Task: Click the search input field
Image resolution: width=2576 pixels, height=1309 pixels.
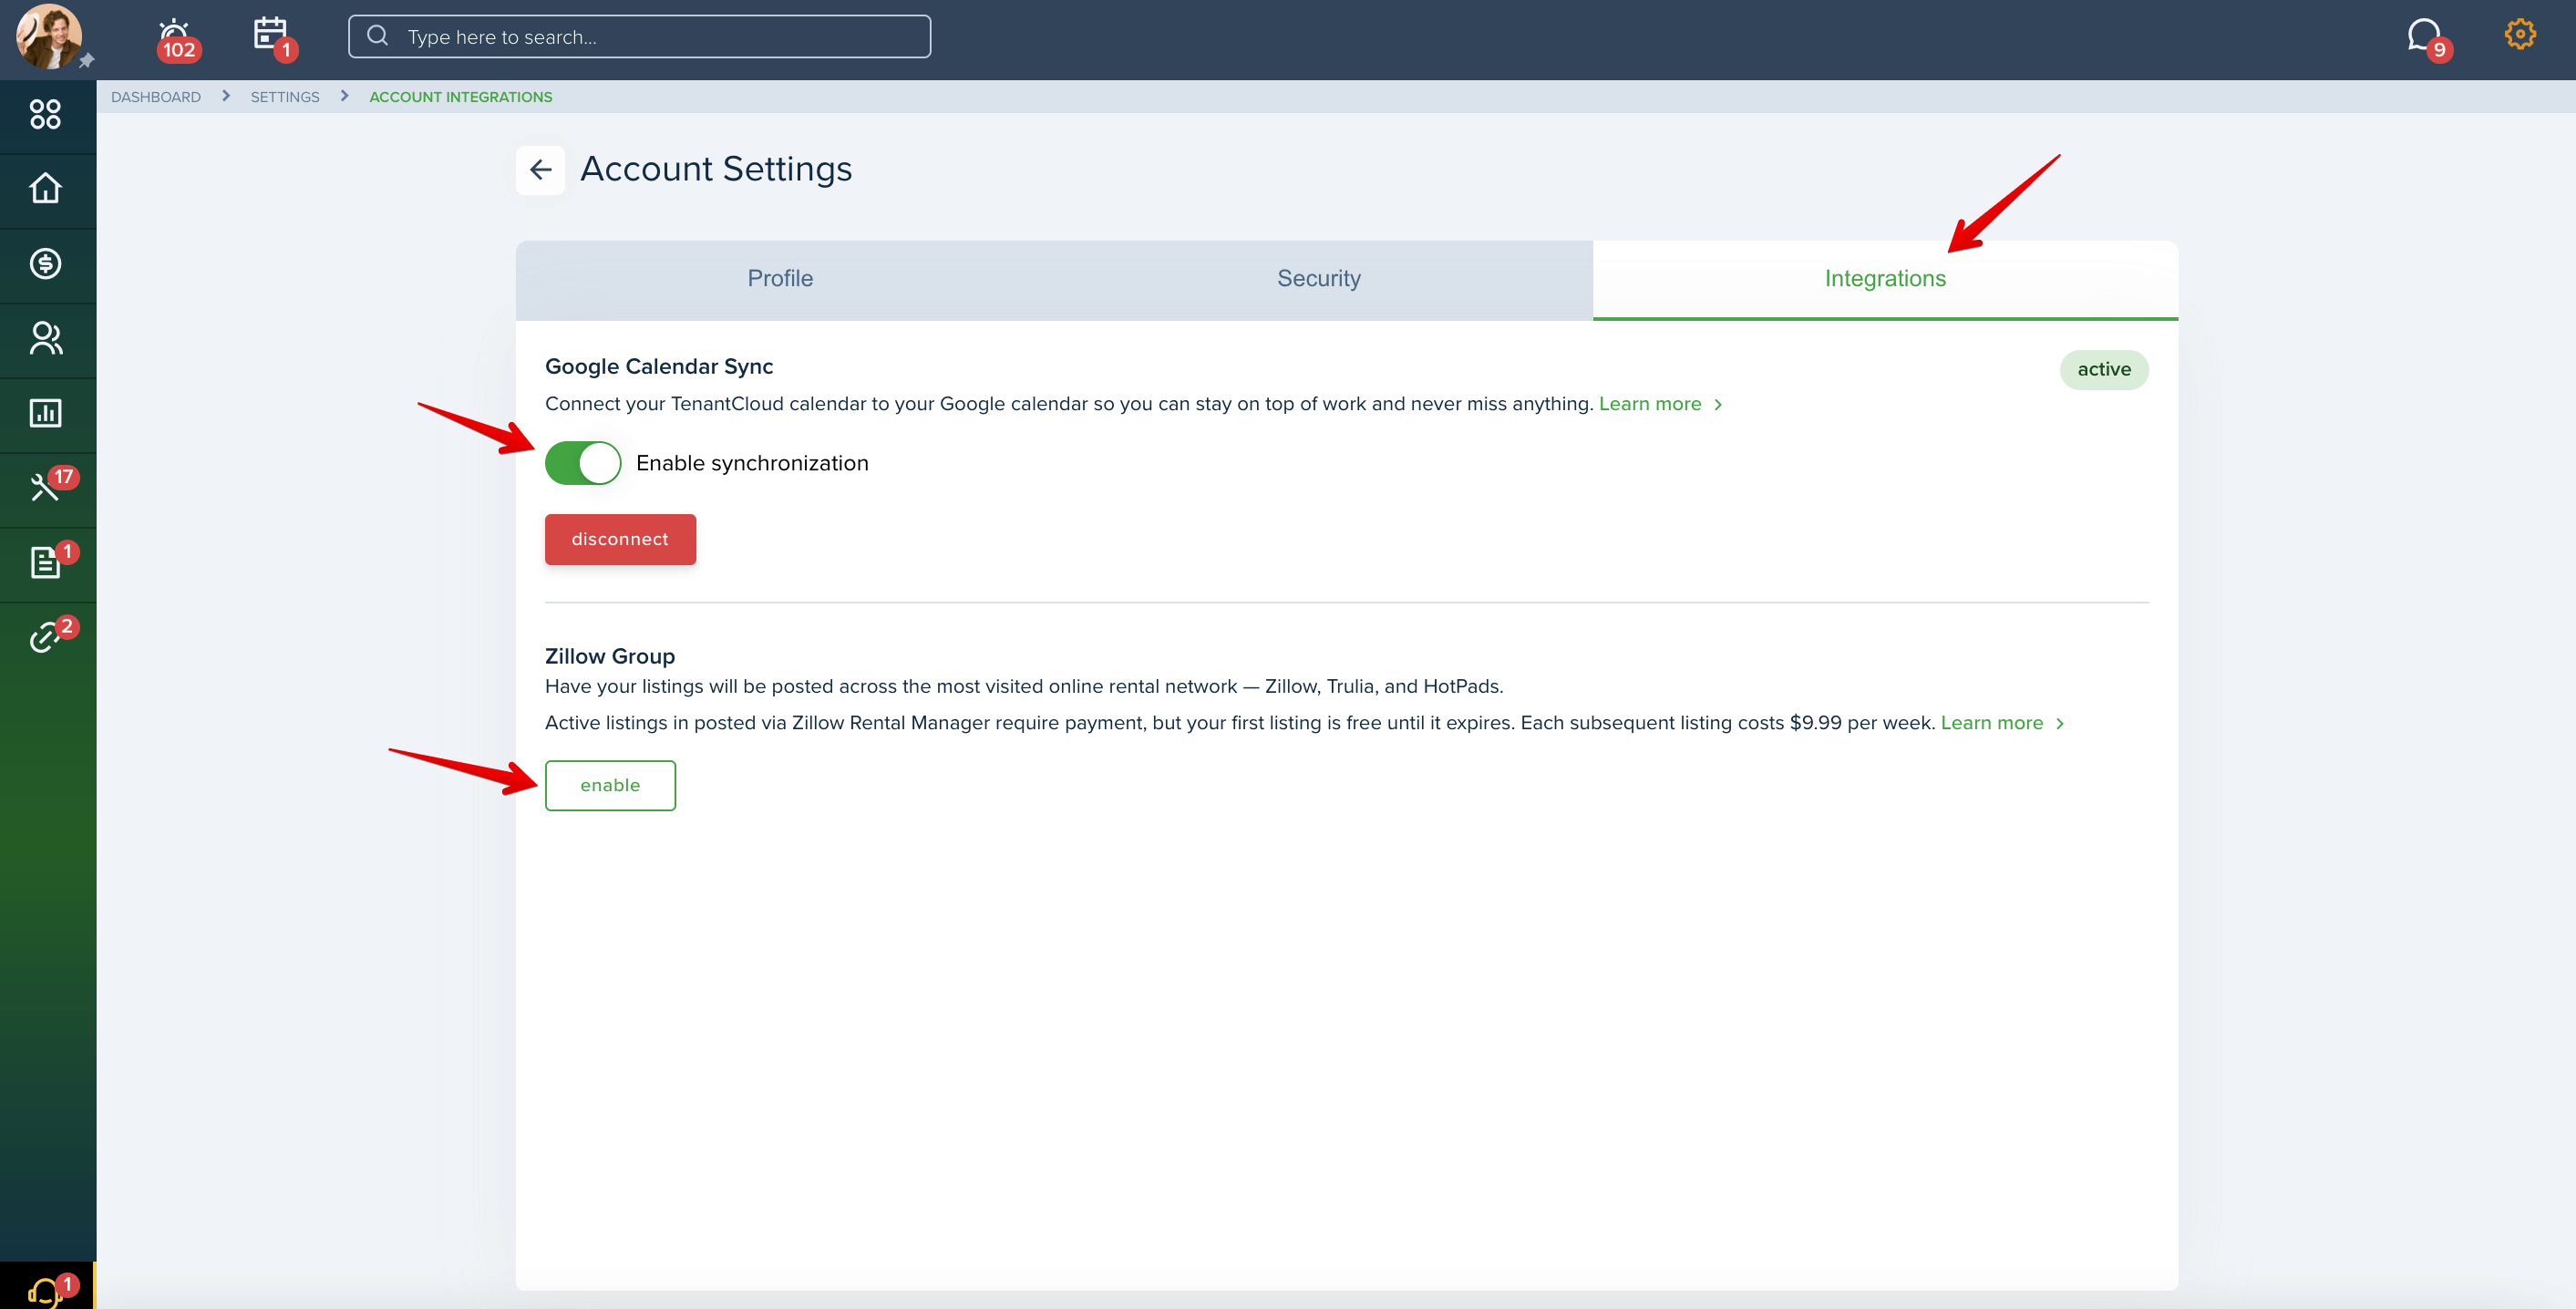Action: click(639, 36)
